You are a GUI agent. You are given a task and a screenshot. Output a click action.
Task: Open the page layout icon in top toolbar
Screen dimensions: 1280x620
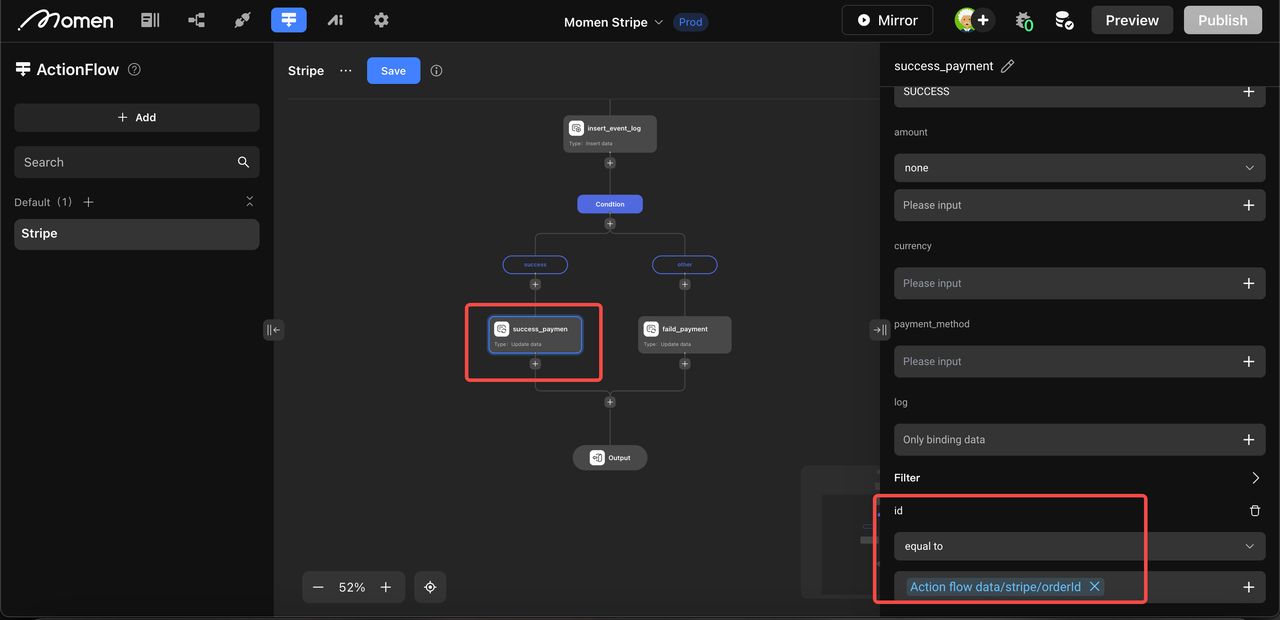[150, 20]
